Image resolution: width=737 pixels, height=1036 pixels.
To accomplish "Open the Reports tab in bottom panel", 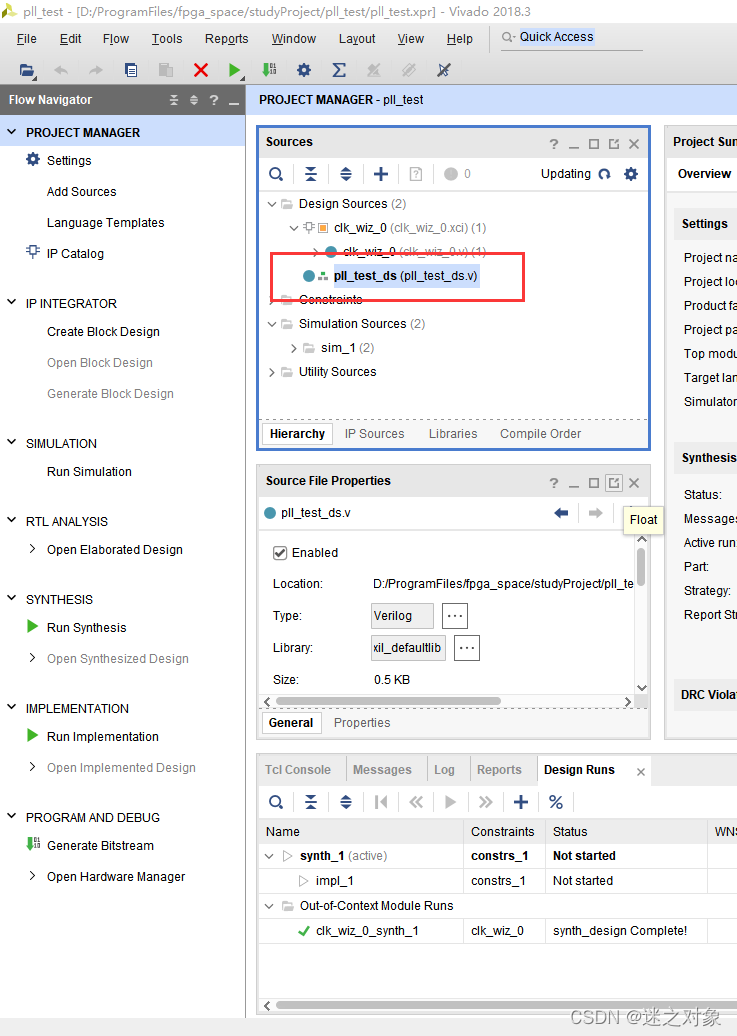I will pyautogui.click(x=499, y=770).
